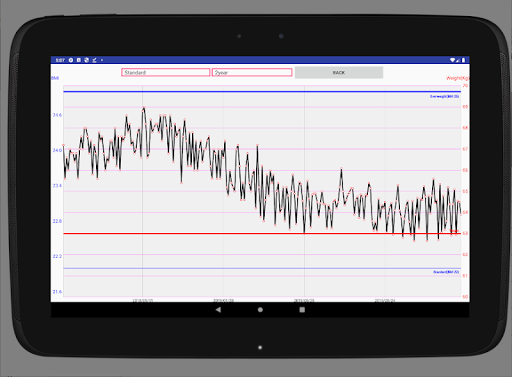Click the BACK button
The image size is (512, 377).
[x=339, y=72]
